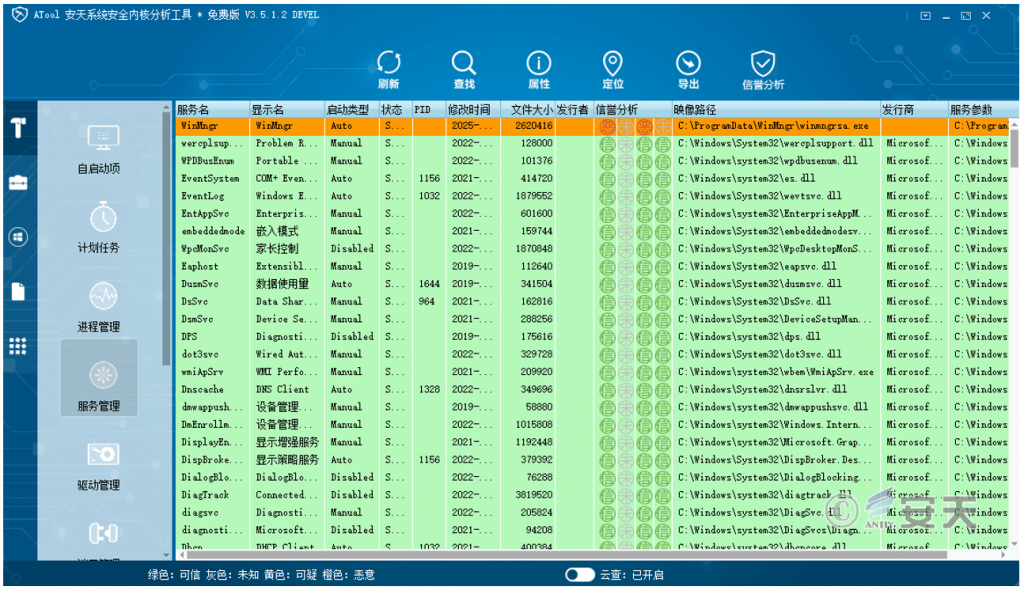This screenshot has width=1024, height=590.
Task: Open 属性 properties from the toolbar
Action: click(538, 68)
